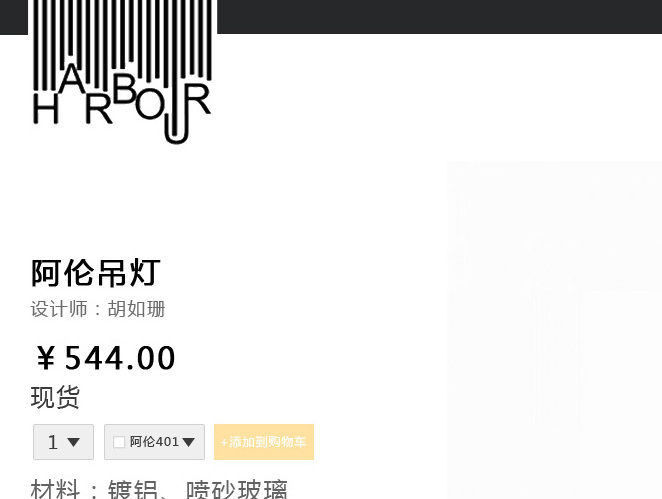The width and height of the screenshot is (662, 499).
Task: Click the vertical bars in the Harbour logo
Action: click(x=122, y=40)
